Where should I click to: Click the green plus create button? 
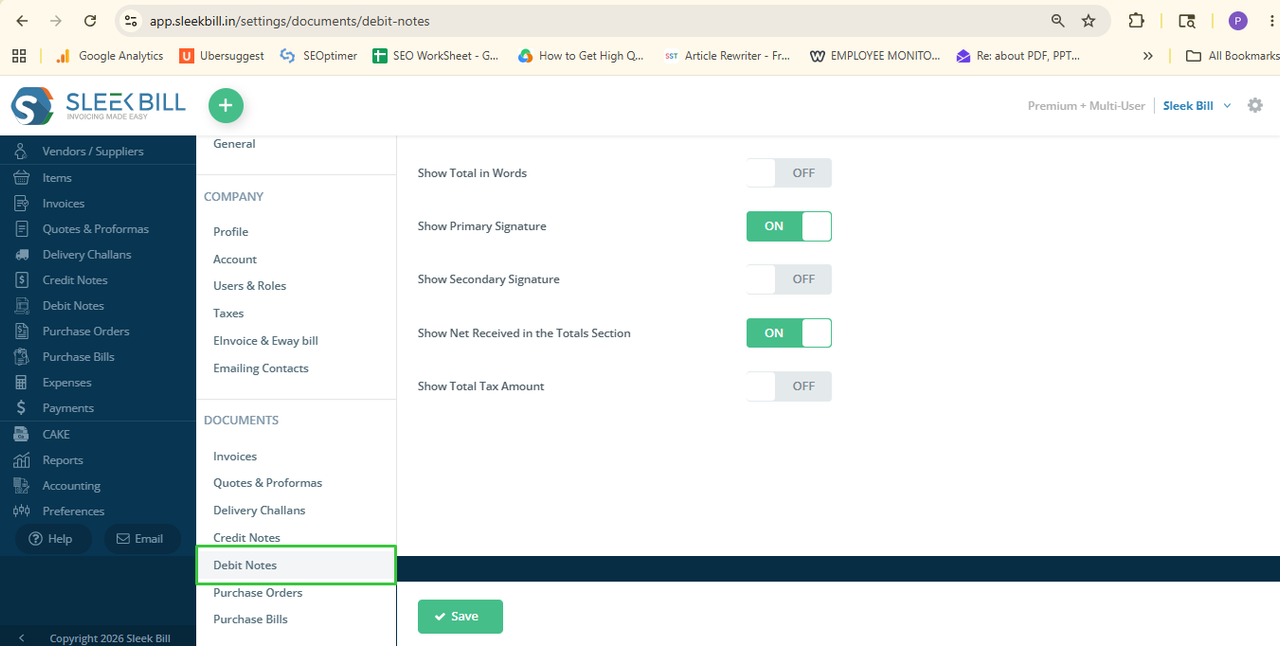(x=226, y=105)
